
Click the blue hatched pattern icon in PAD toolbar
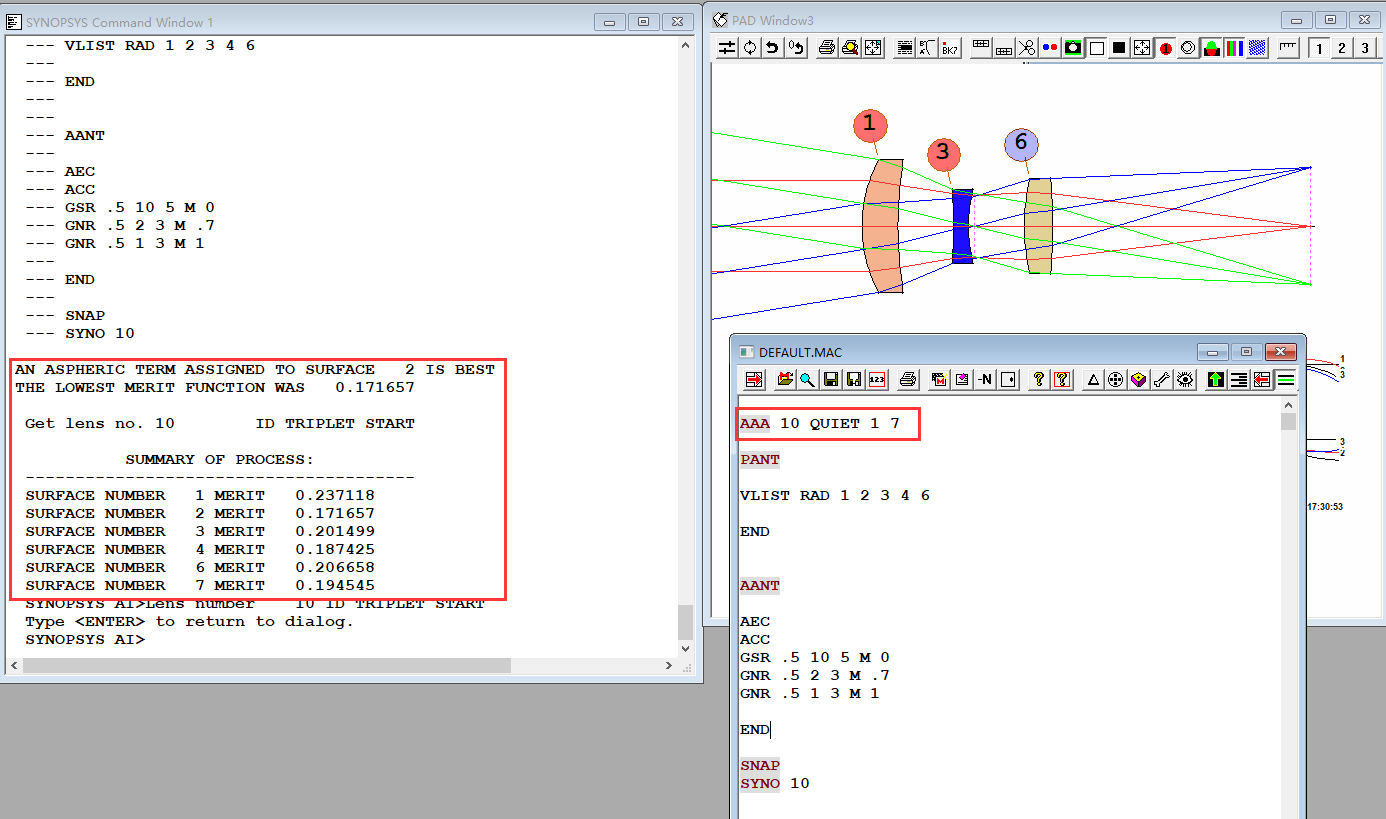(x=1257, y=48)
